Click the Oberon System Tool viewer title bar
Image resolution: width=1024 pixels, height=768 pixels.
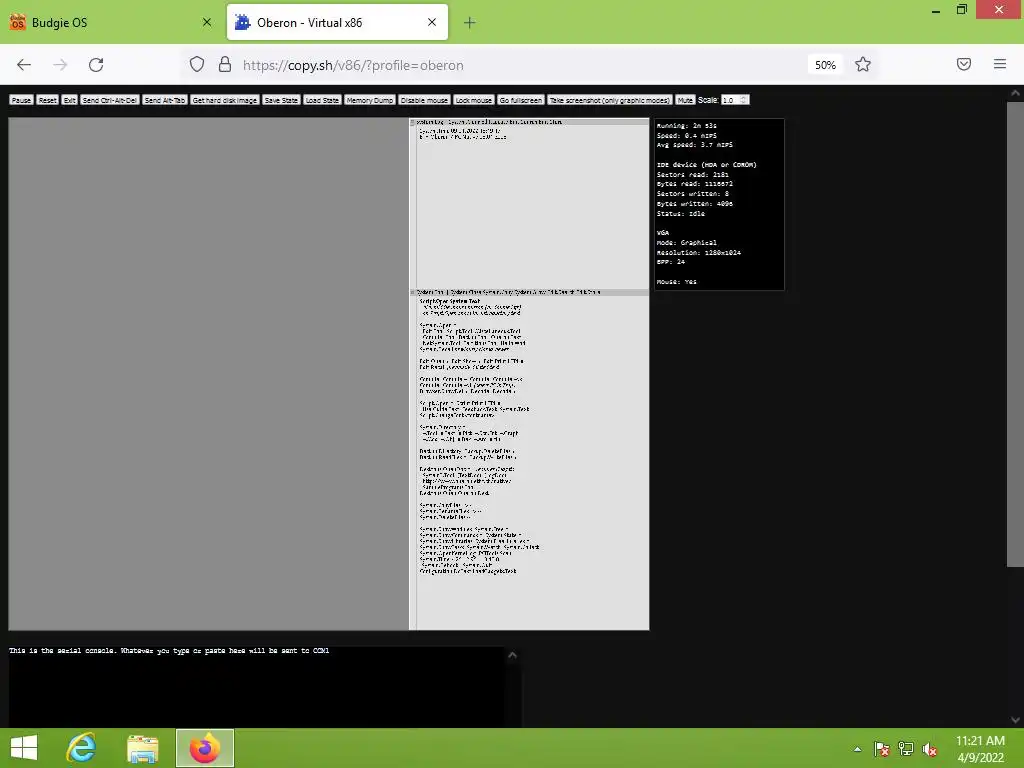[529, 292]
